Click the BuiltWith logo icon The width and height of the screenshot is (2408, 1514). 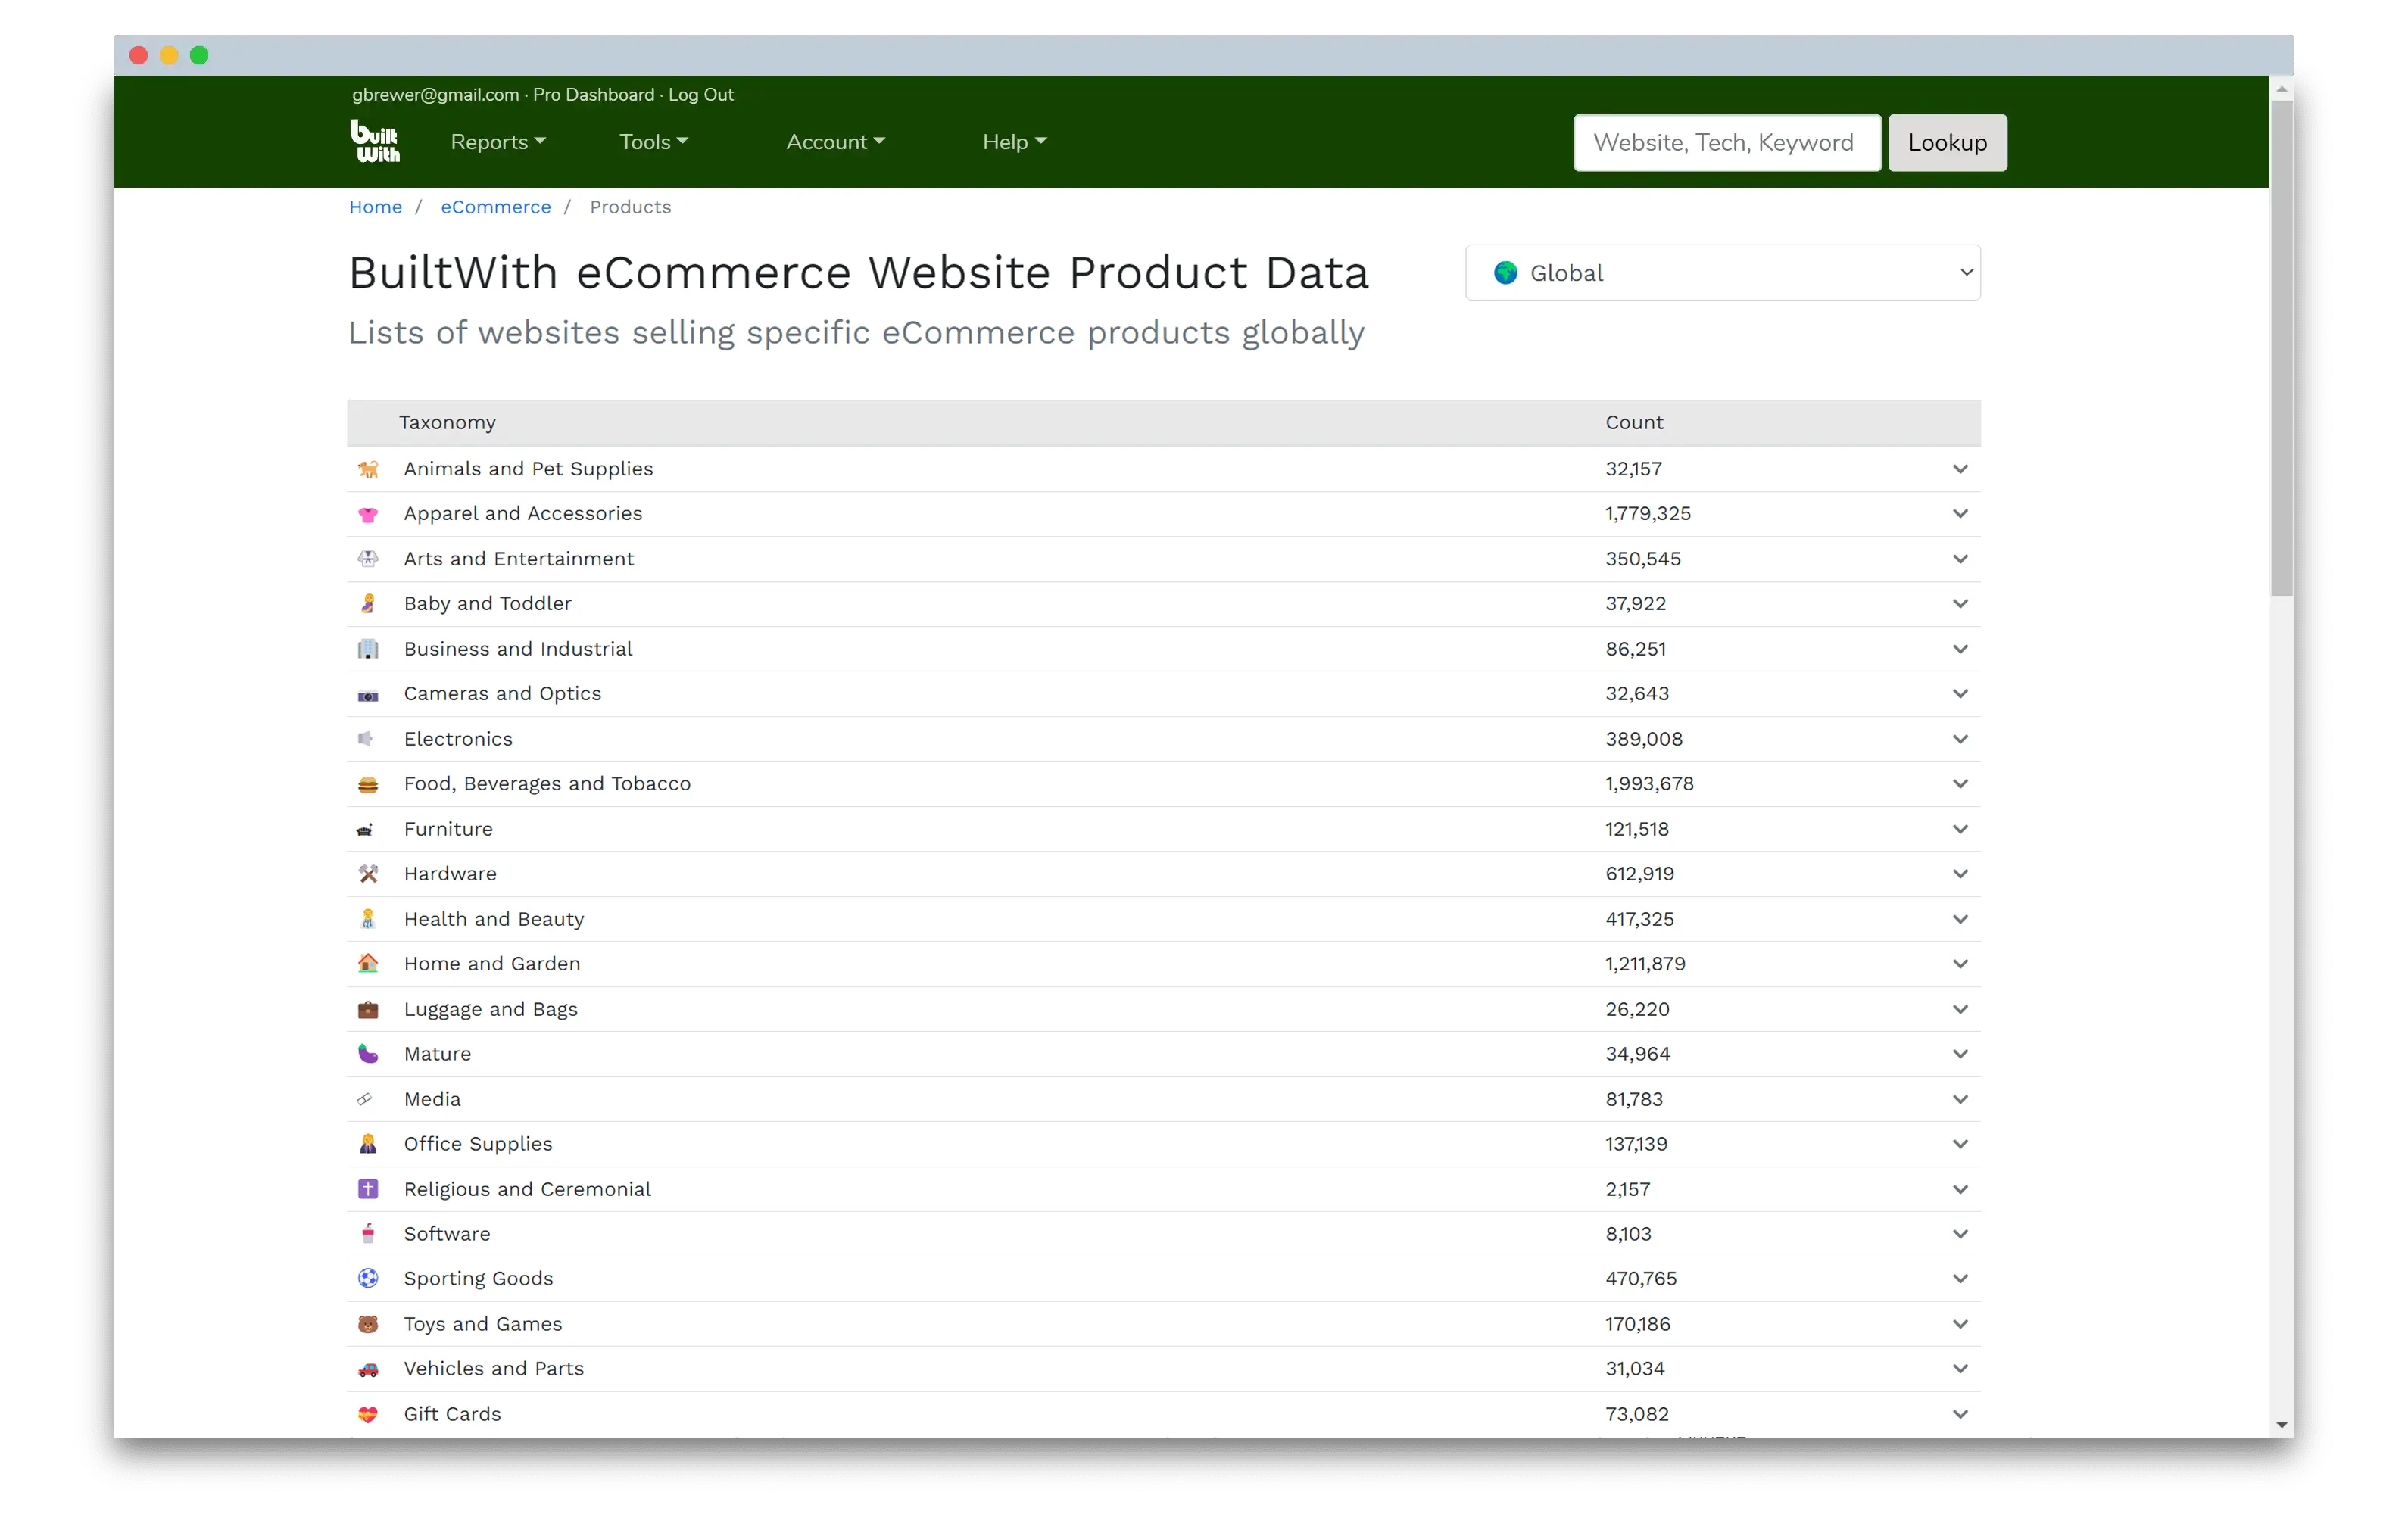(375, 141)
